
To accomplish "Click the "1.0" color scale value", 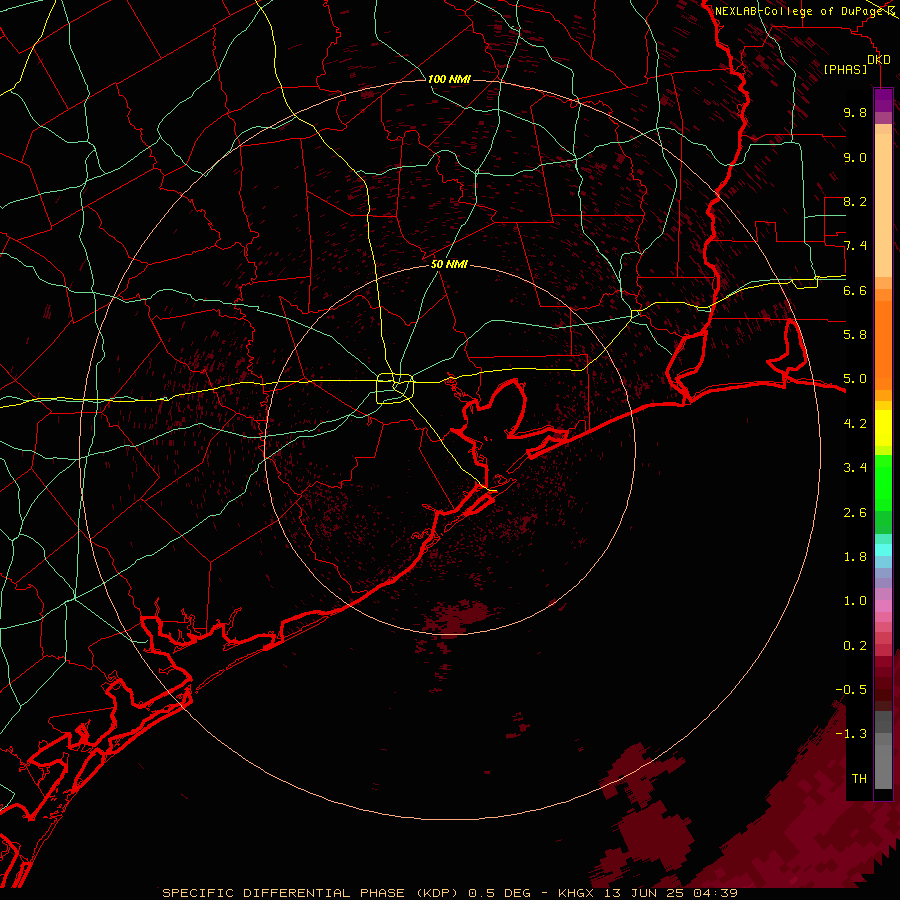I will pos(855,601).
